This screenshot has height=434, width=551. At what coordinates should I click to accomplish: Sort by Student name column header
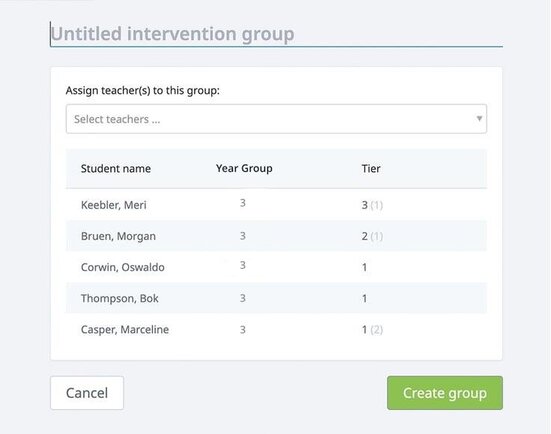coord(116,169)
